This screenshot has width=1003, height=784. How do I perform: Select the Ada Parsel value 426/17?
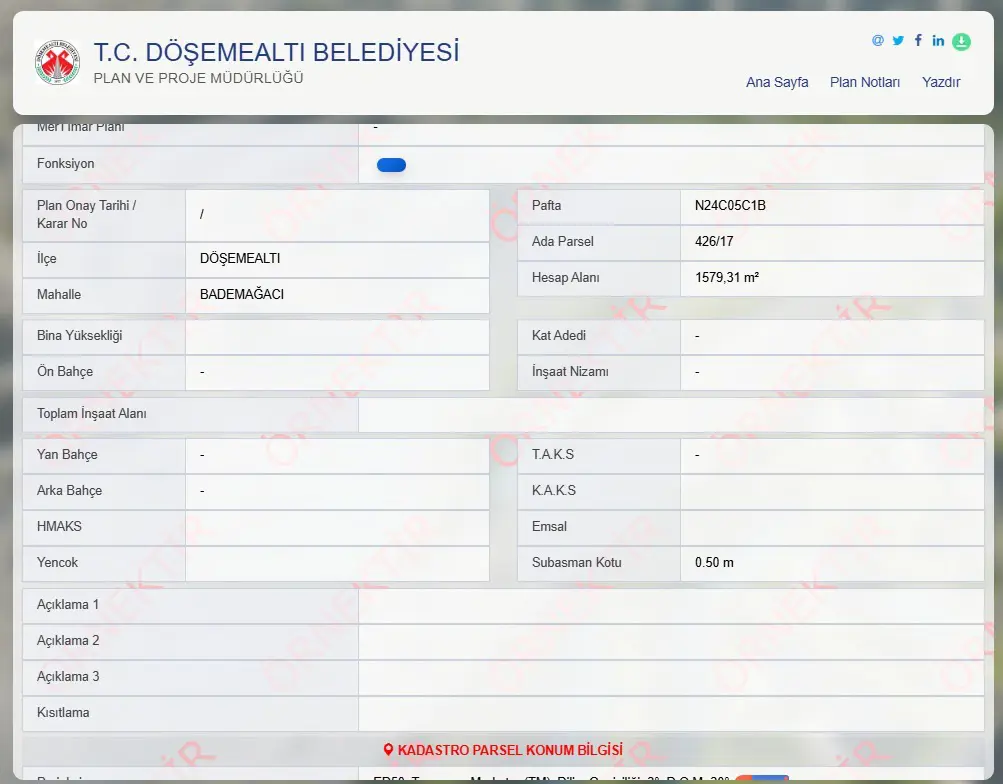[x=714, y=241]
